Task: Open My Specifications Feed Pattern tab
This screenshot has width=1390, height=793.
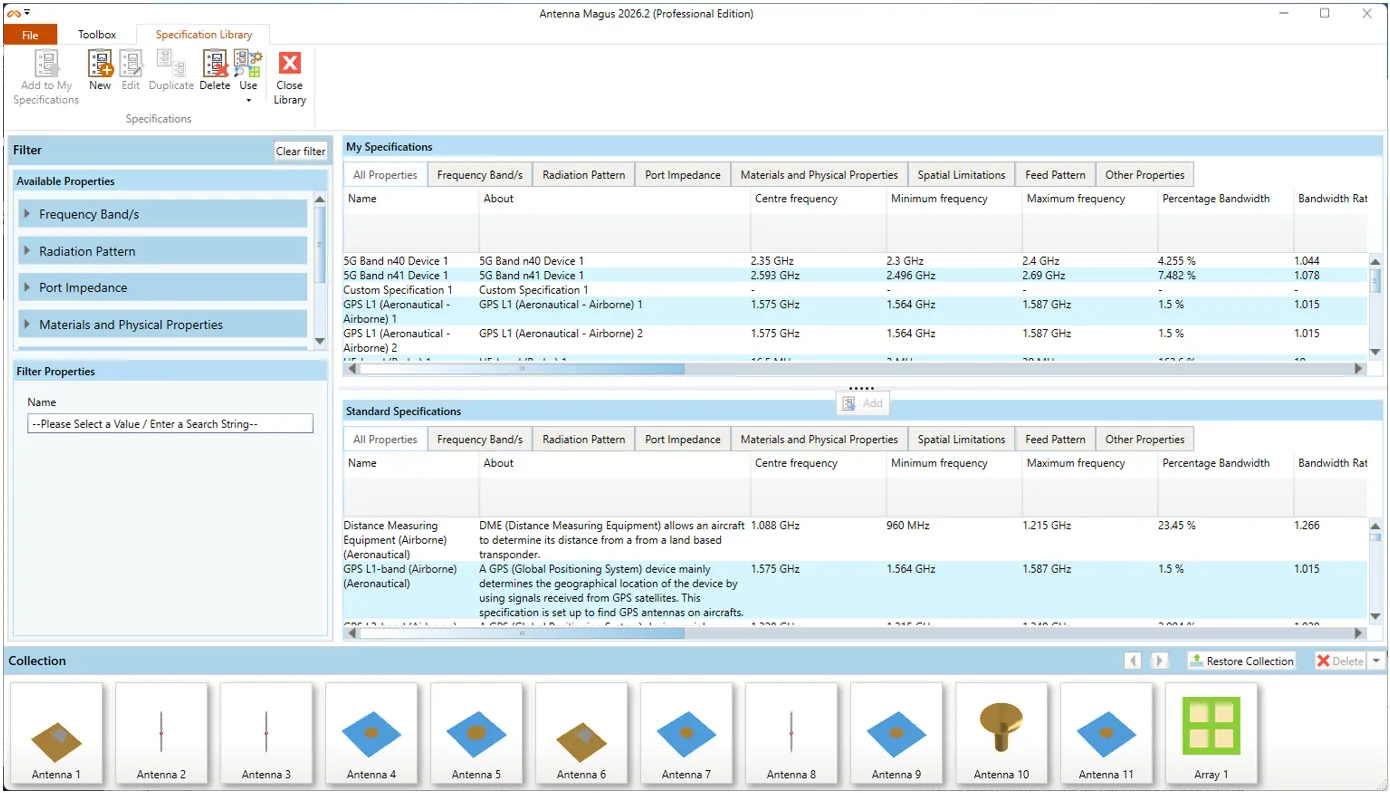Action: [1055, 175]
